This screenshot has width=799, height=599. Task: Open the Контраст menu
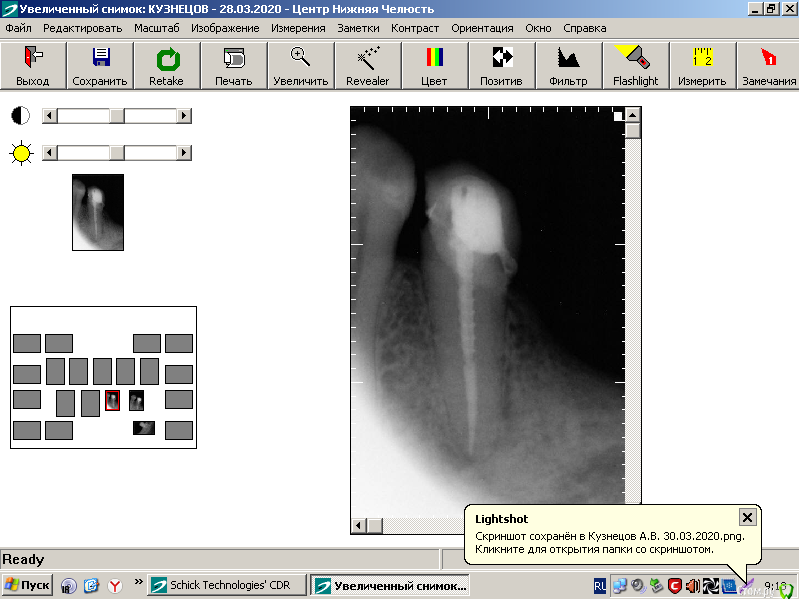(x=414, y=28)
